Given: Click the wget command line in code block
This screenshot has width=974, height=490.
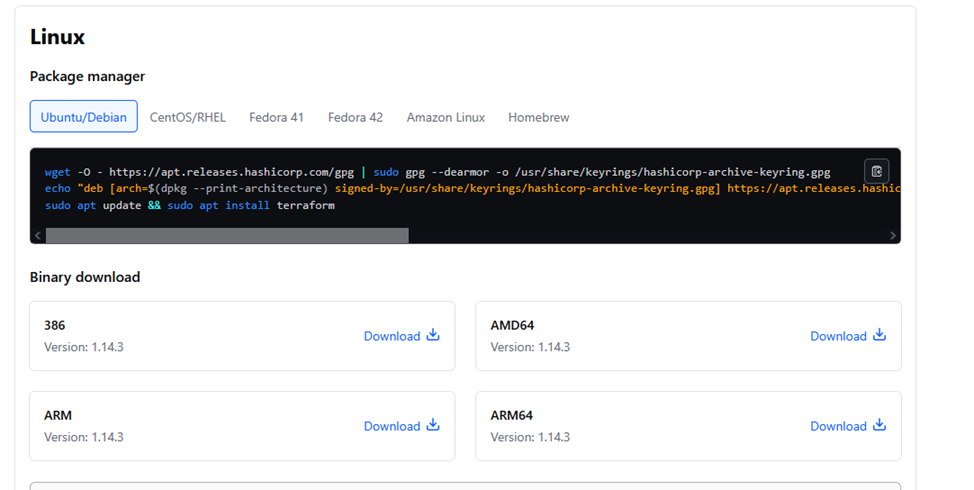Looking at the screenshot, I should tap(437, 172).
